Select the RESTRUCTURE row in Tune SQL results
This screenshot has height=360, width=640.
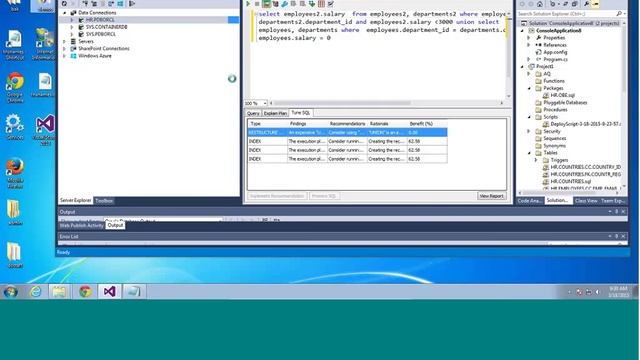click(347, 133)
